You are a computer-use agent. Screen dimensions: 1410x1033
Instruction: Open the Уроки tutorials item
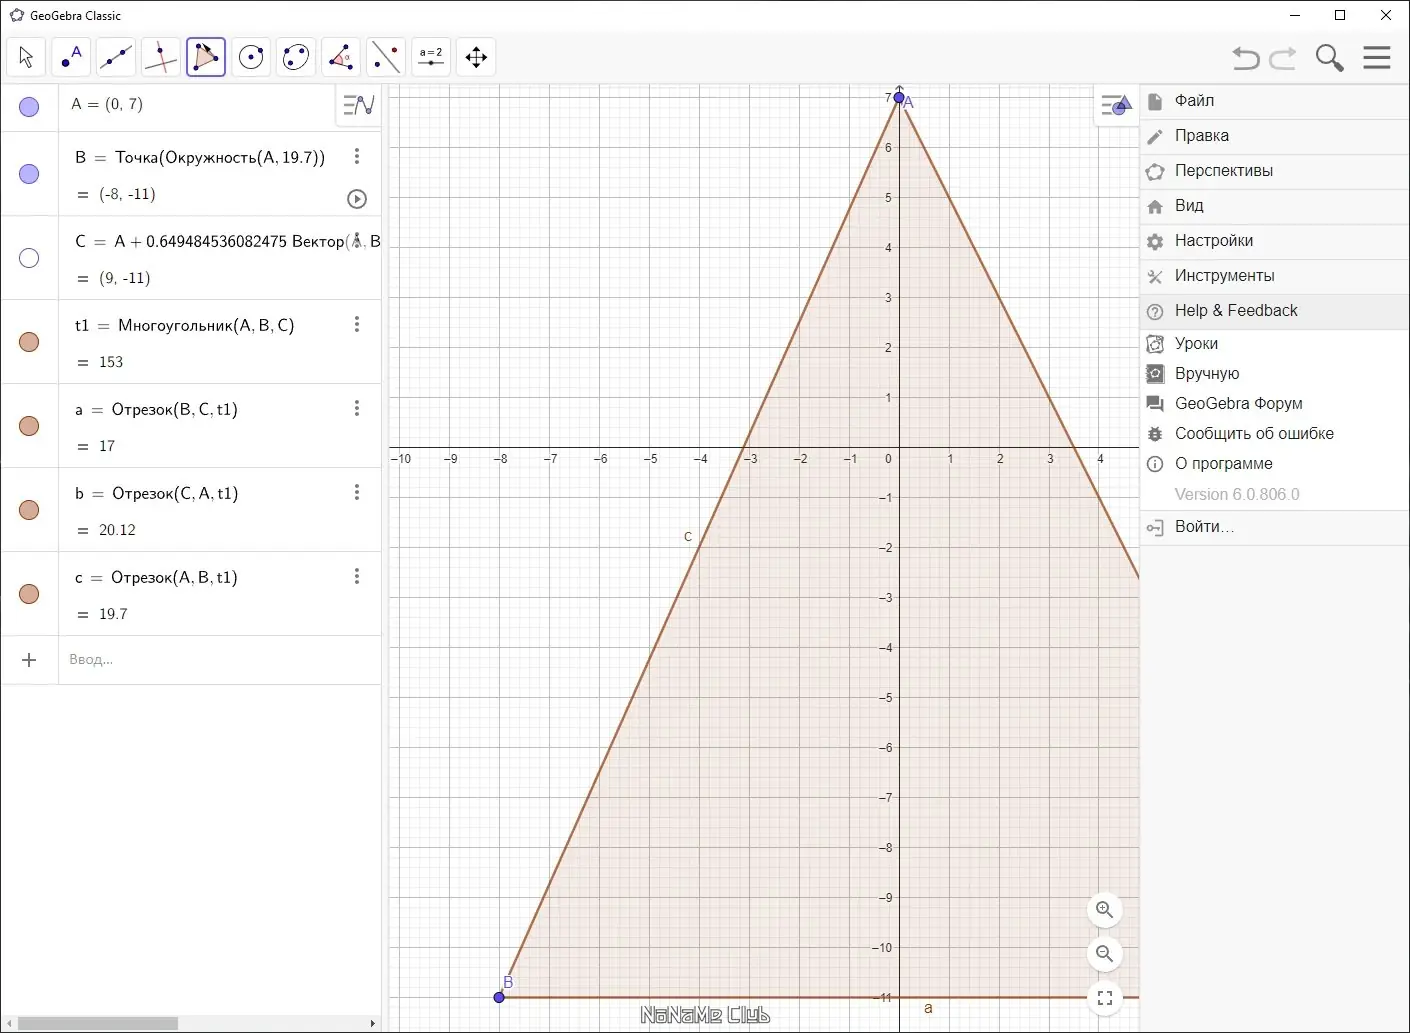tap(1274, 344)
